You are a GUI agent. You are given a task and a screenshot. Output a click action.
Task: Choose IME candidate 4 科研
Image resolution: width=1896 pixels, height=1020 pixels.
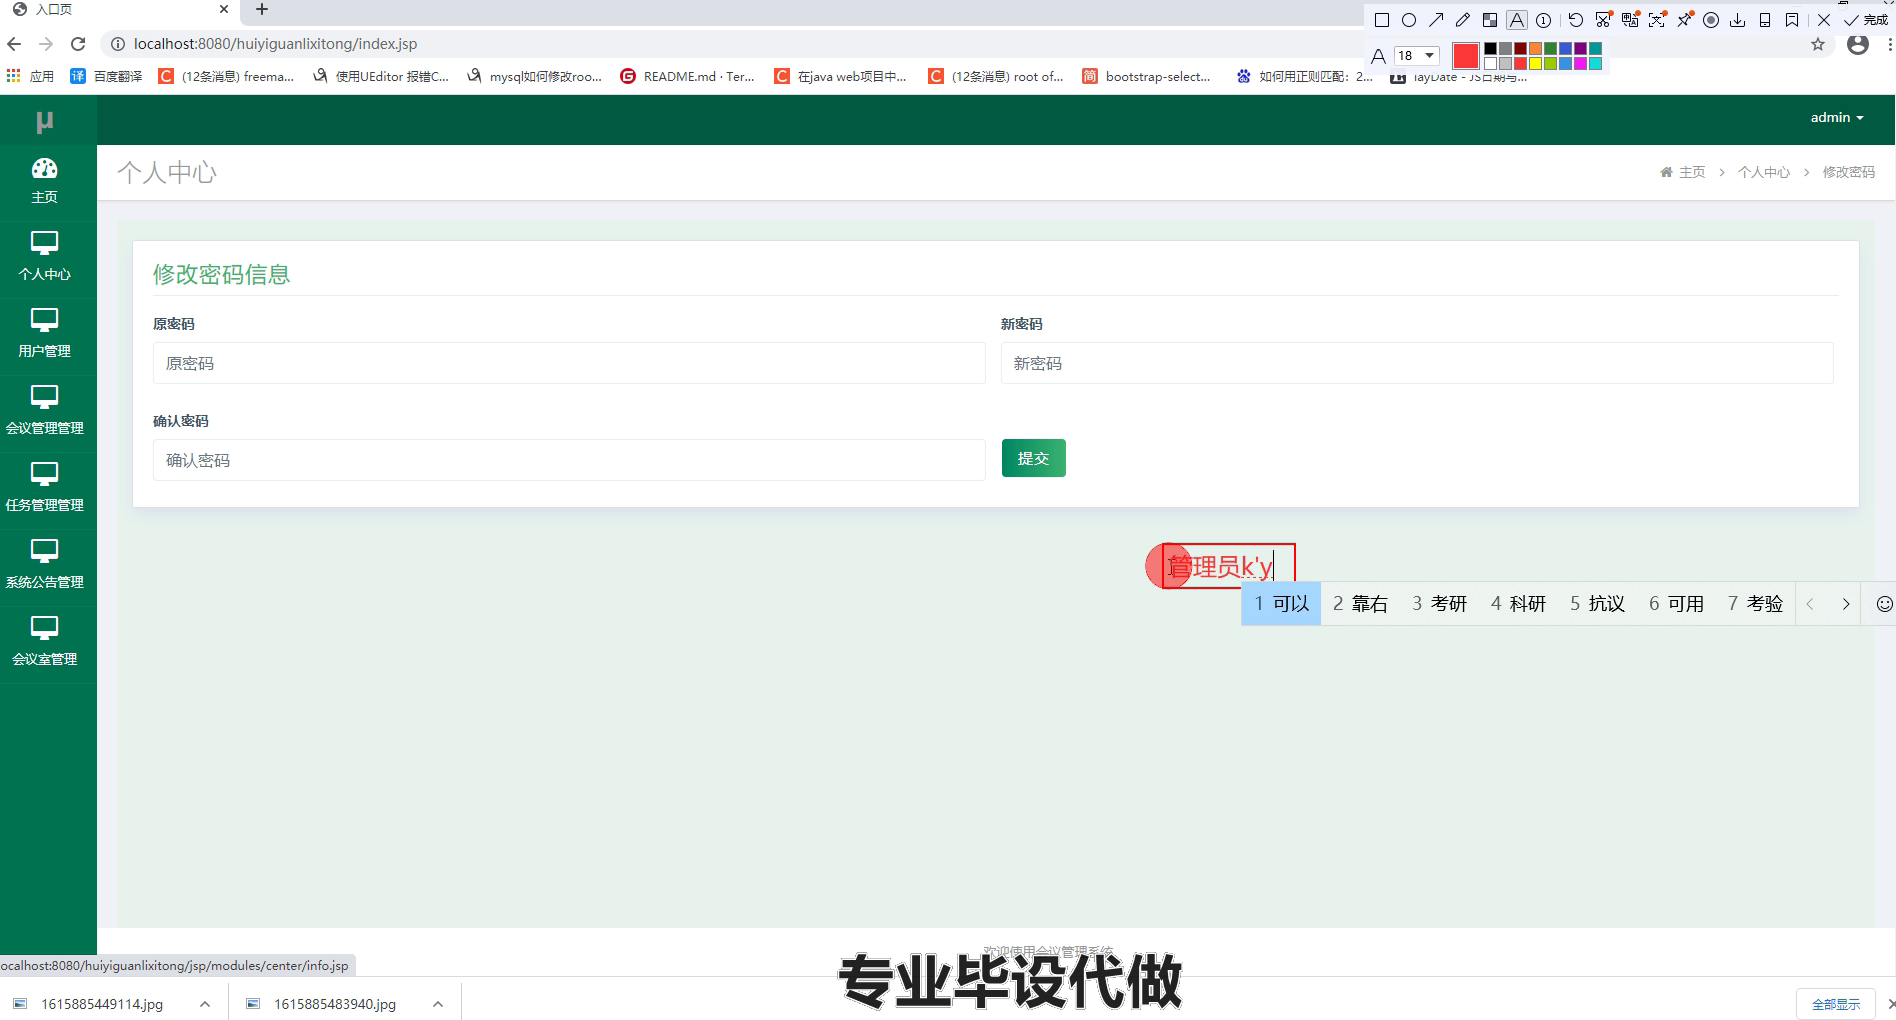pyautogui.click(x=1518, y=604)
